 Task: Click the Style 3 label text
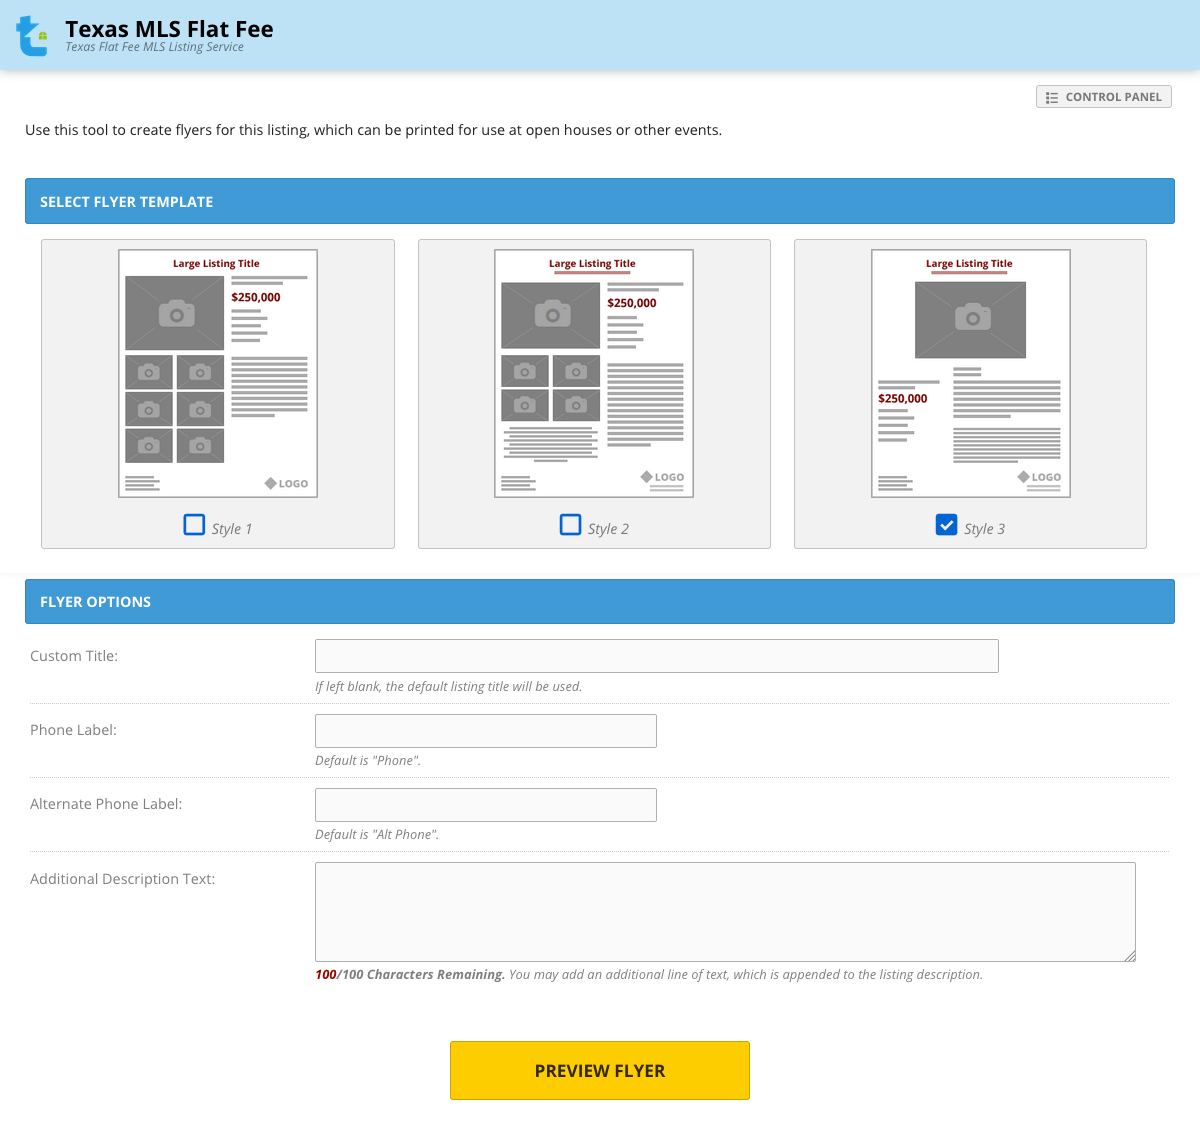coord(984,529)
